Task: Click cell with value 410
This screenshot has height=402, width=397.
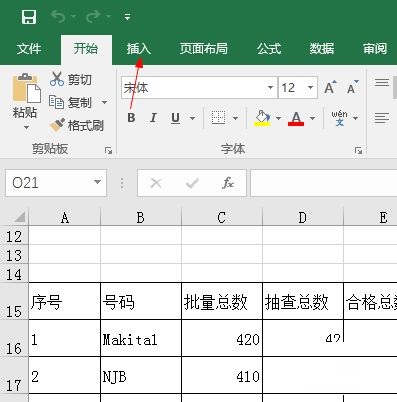Action: [x=222, y=375]
